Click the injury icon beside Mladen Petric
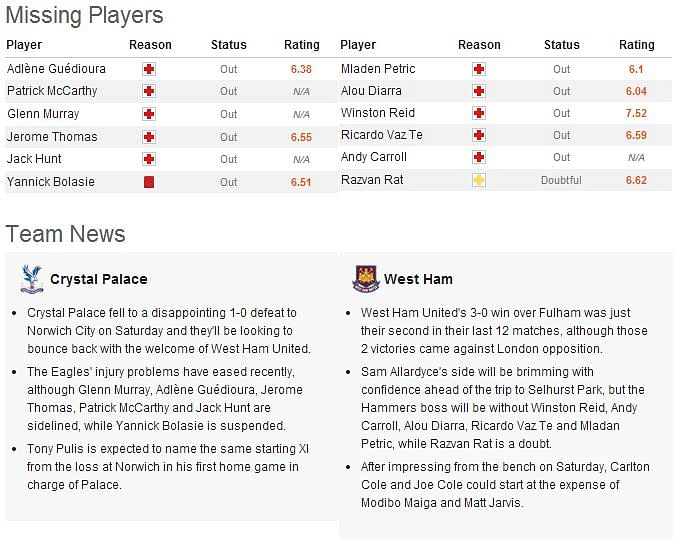Viewport: 677px width, 541px height. tap(478, 69)
